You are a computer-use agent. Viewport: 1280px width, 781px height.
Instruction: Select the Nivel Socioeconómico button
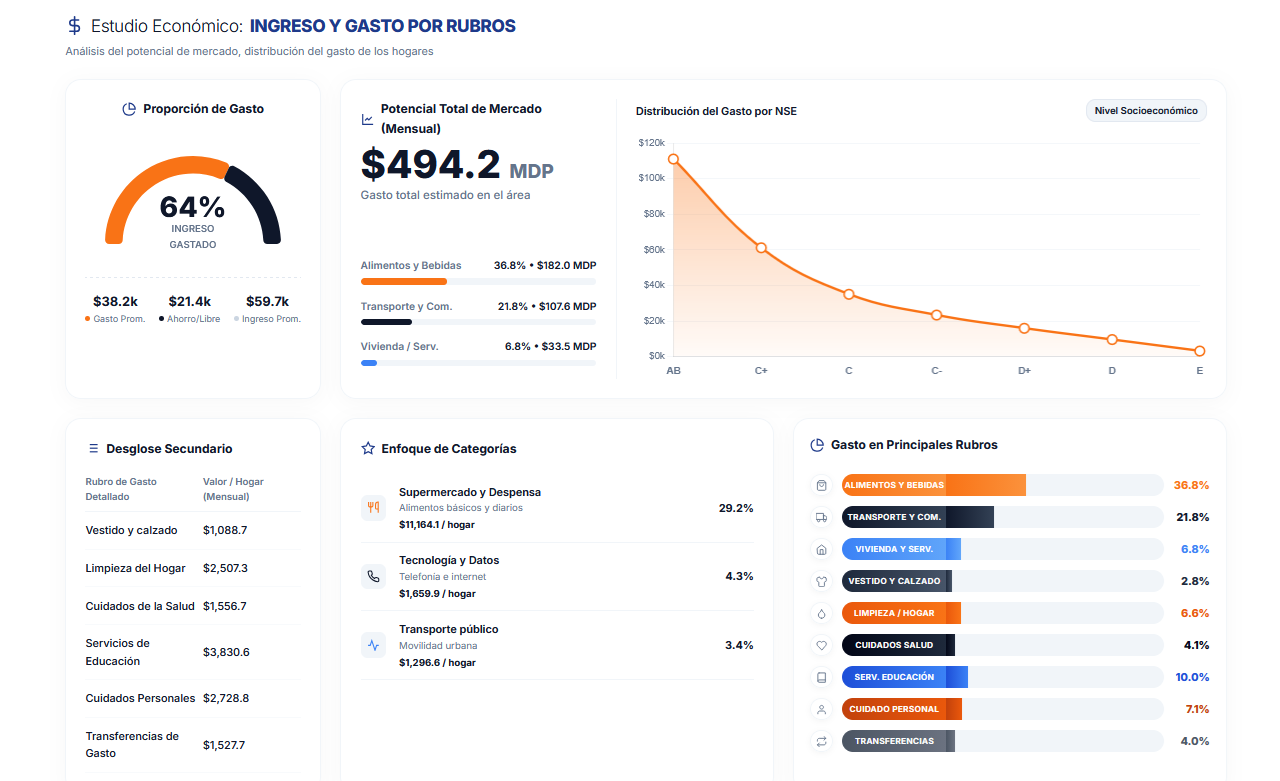(x=1146, y=111)
